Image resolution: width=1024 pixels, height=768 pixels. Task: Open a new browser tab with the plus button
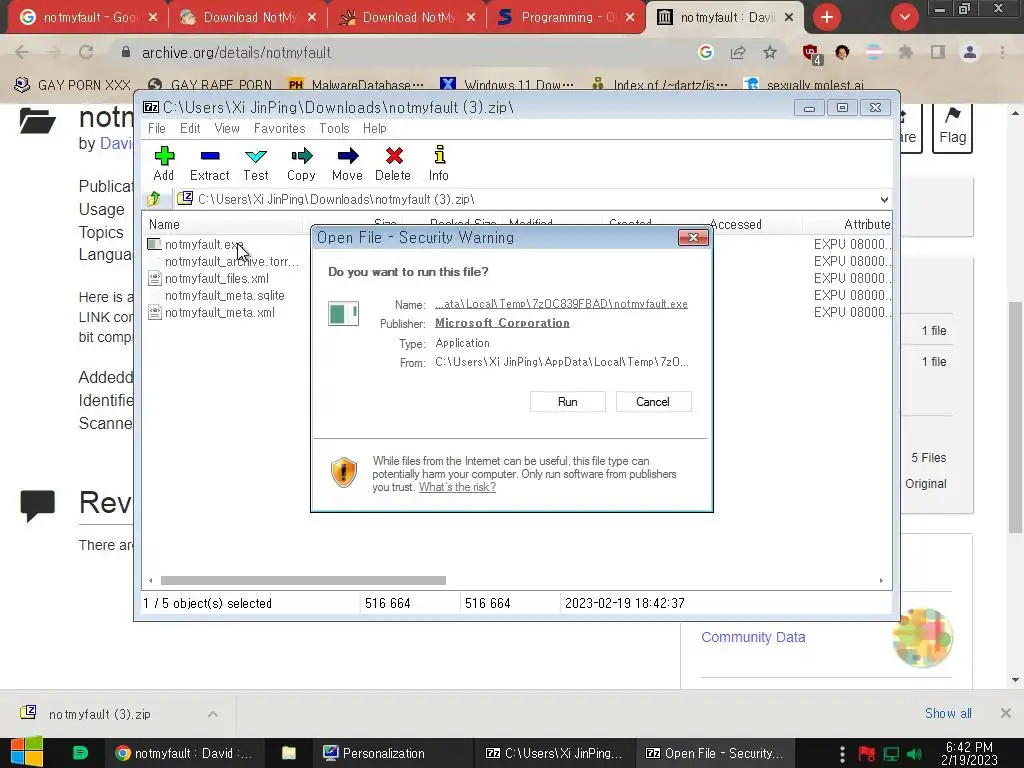tap(827, 17)
